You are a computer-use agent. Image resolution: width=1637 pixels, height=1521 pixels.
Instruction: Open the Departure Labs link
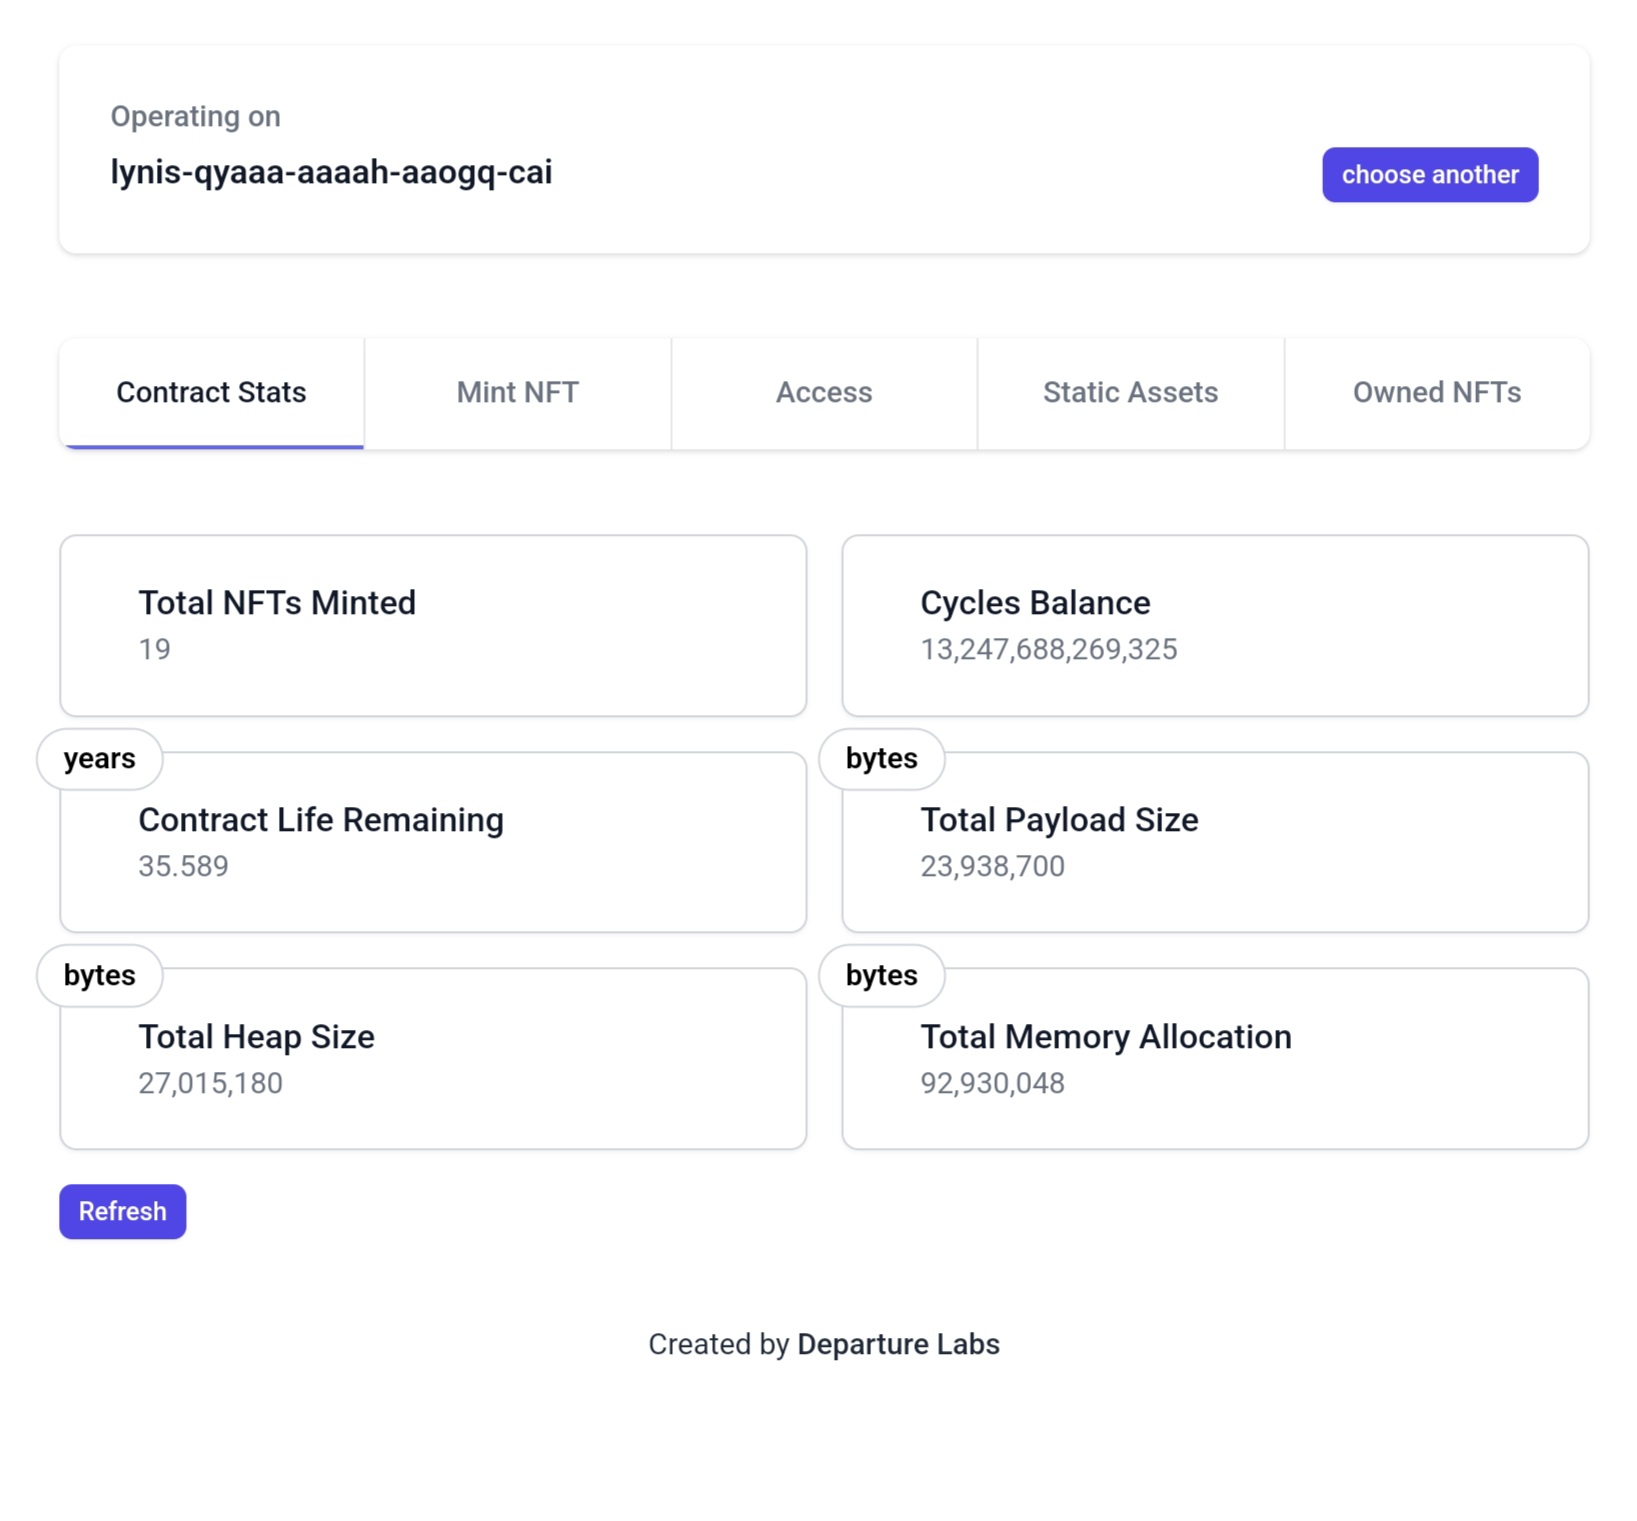897,1344
